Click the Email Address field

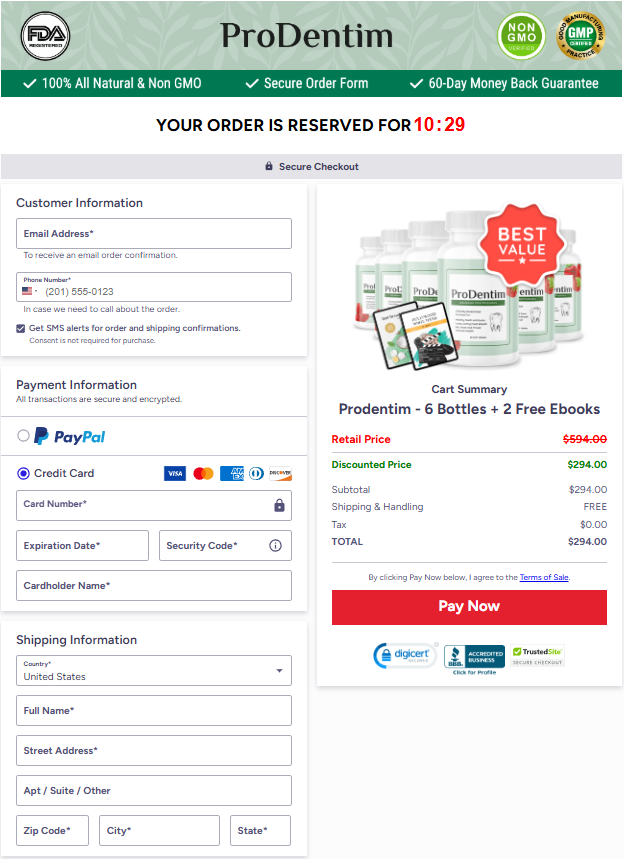click(x=154, y=234)
